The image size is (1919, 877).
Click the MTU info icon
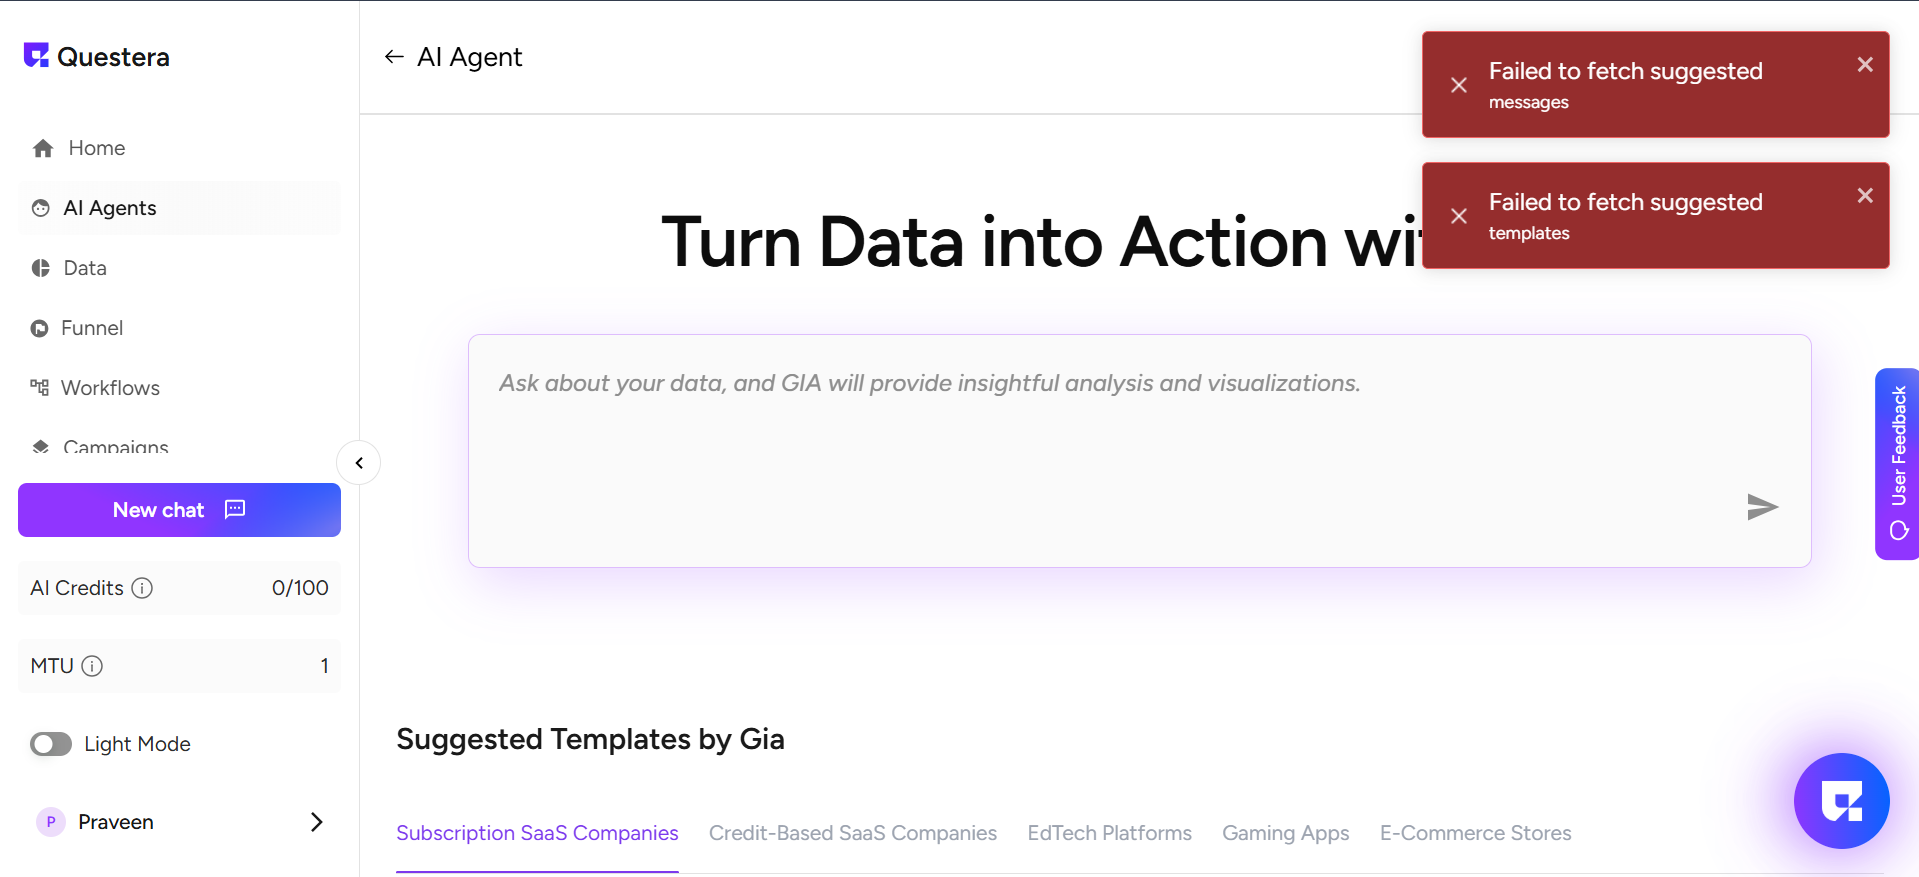coord(92,666)
